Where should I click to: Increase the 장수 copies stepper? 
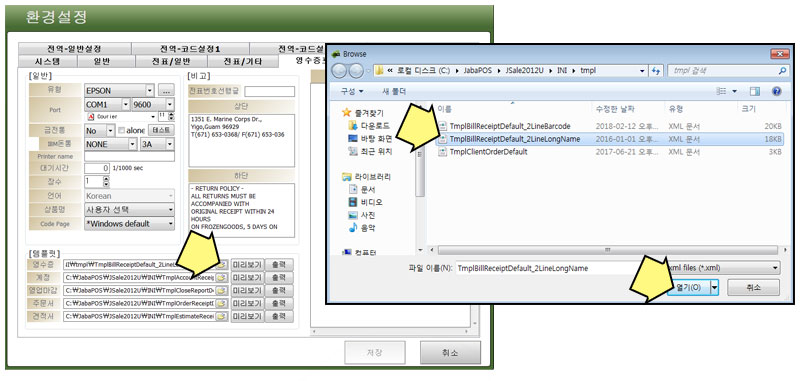[x=106, y=179]
